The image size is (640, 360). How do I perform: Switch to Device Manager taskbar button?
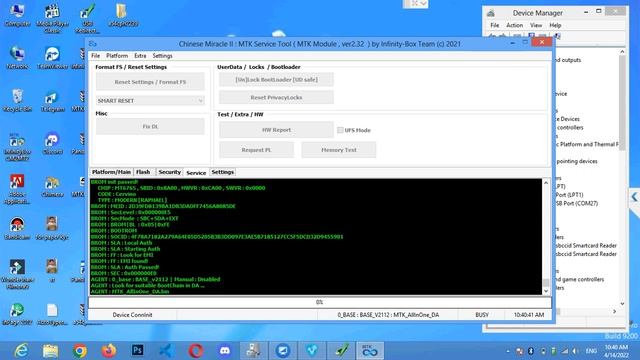(x=253, y=351)
